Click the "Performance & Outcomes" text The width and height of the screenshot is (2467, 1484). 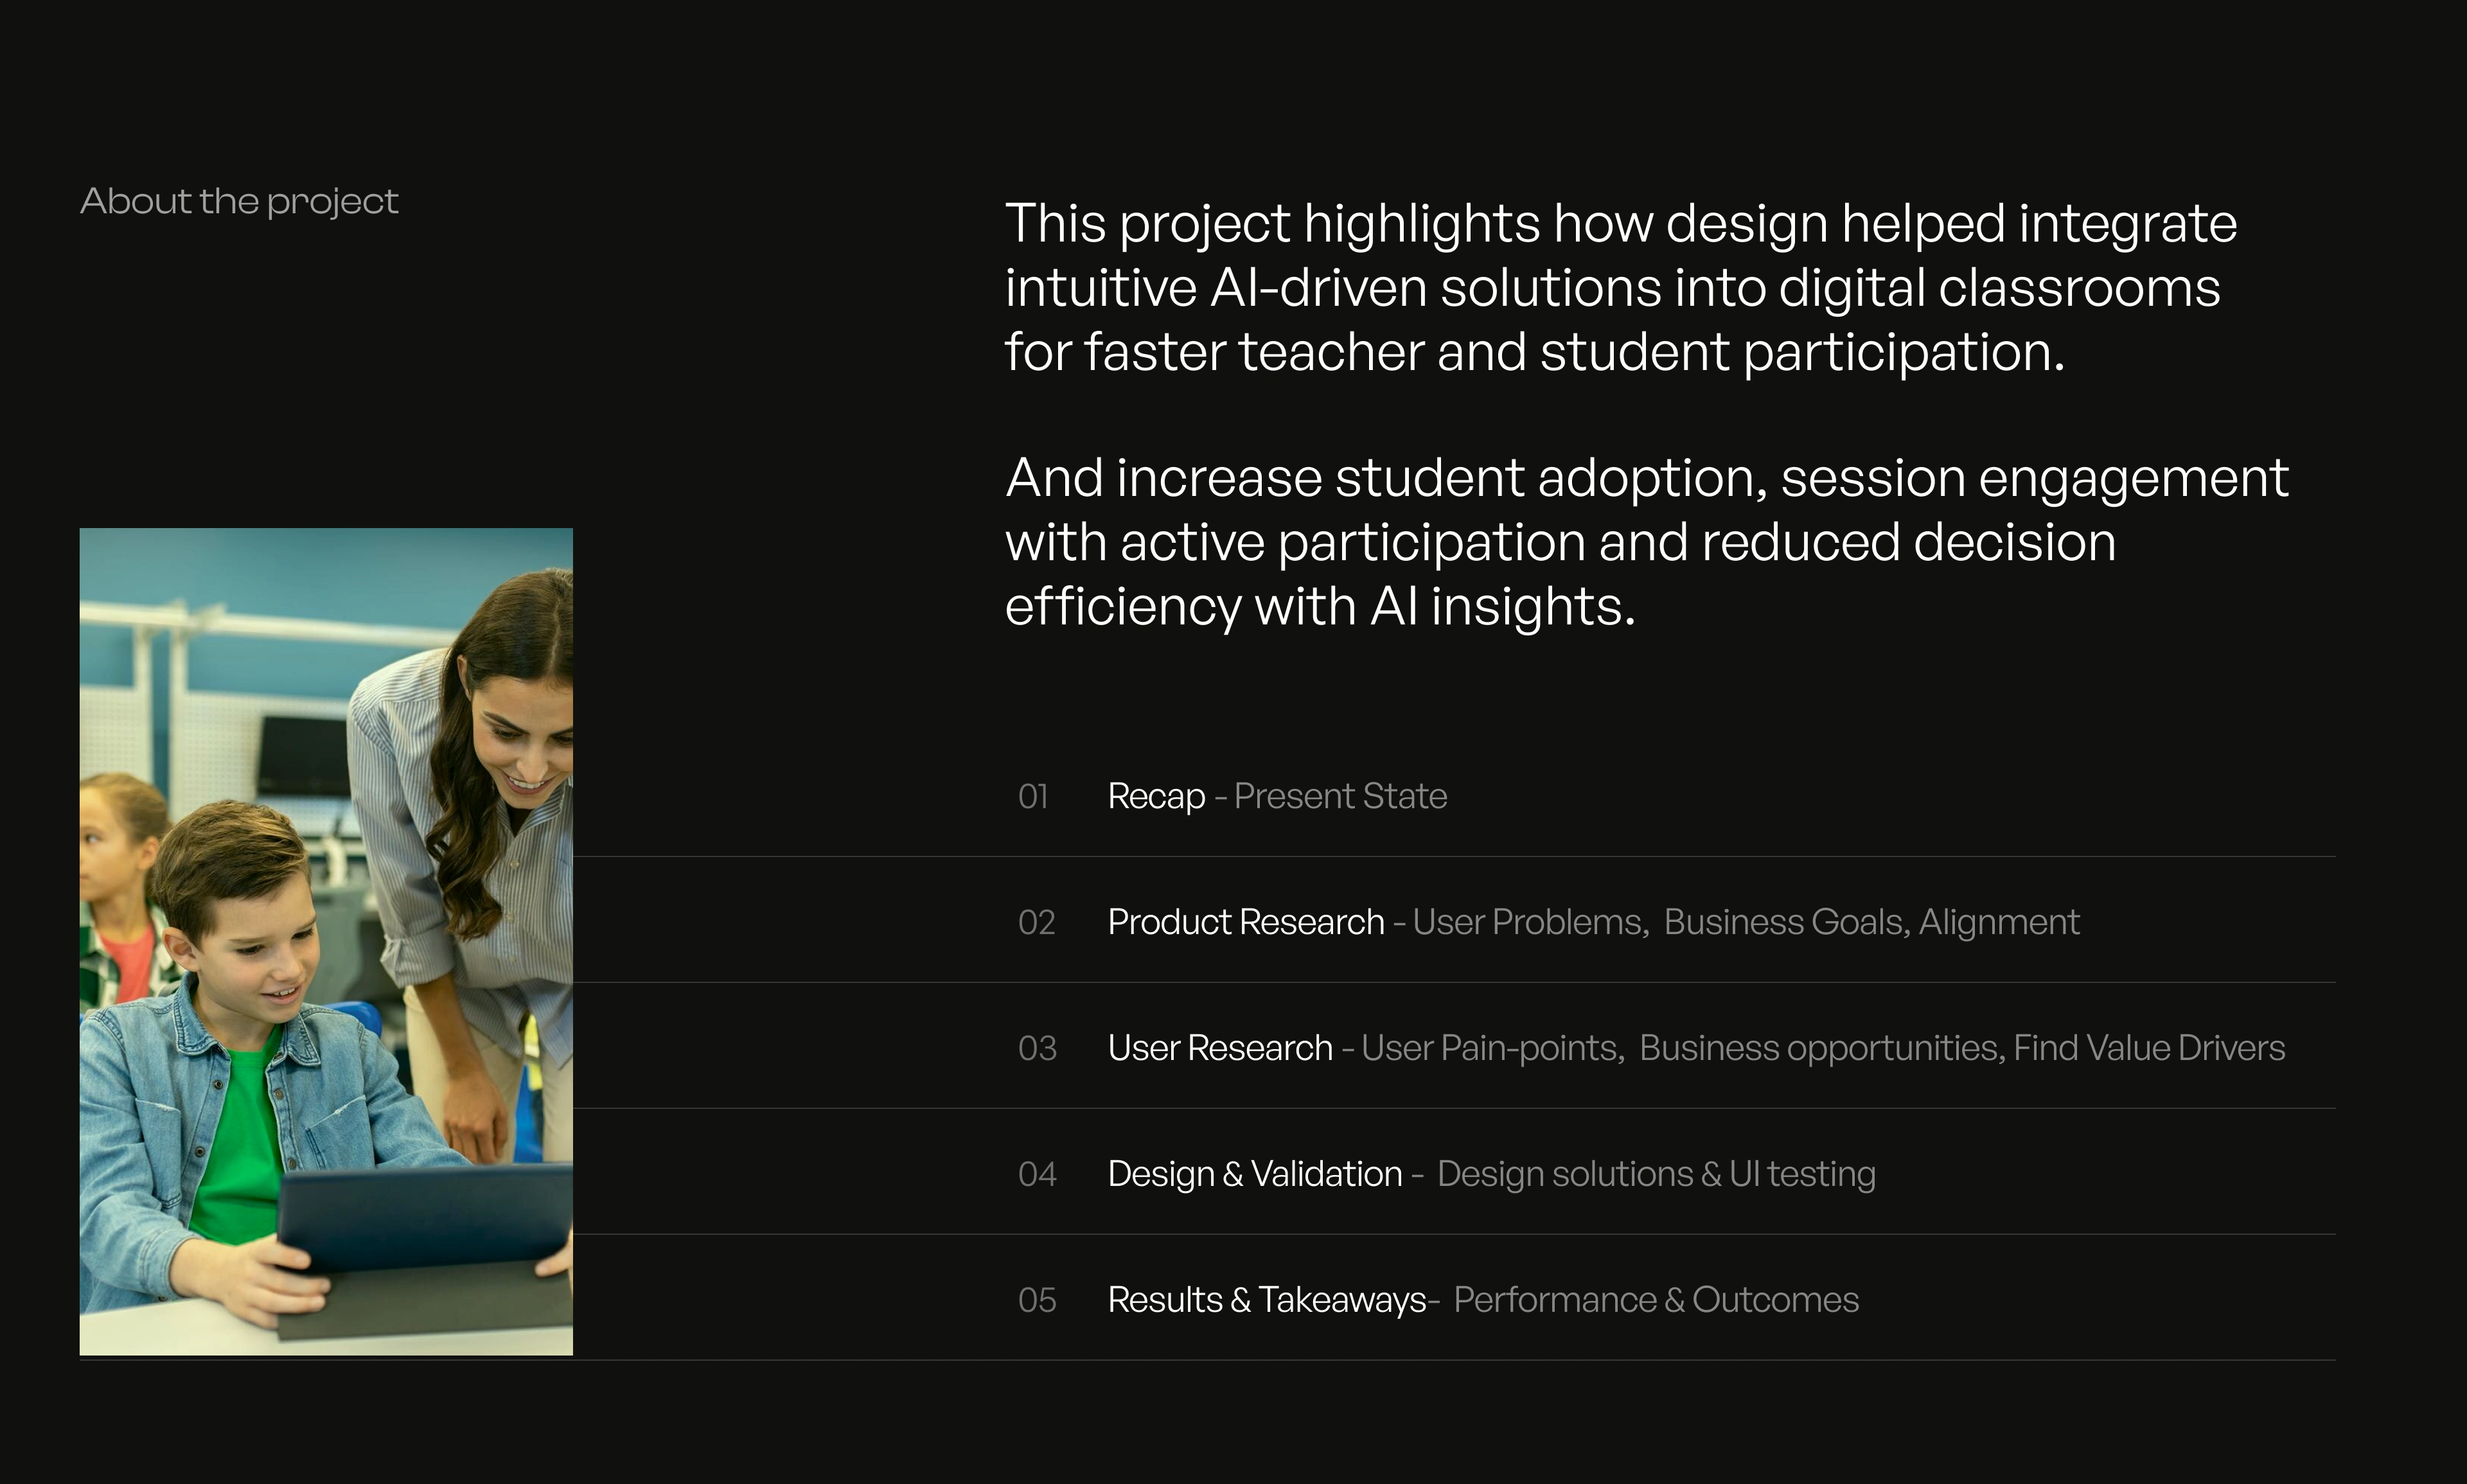pos(1656,1301)
